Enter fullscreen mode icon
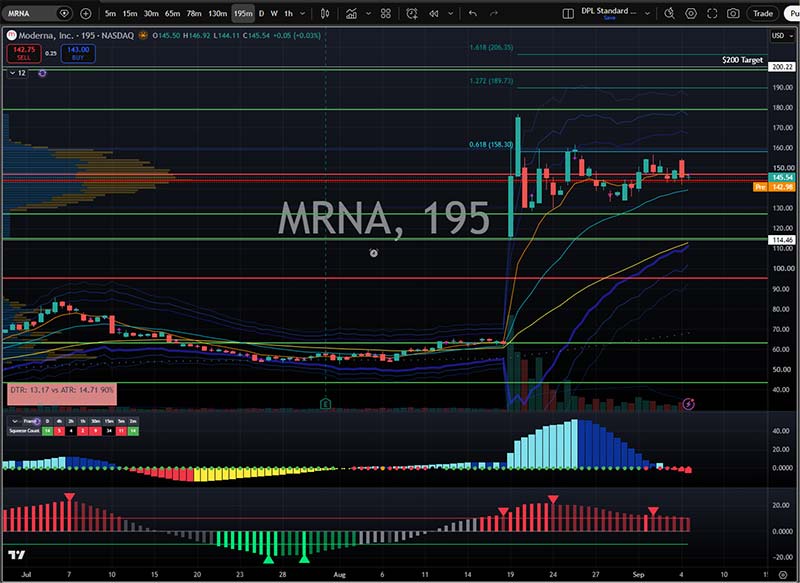The image size is (800, 583). tap(712, 14)
